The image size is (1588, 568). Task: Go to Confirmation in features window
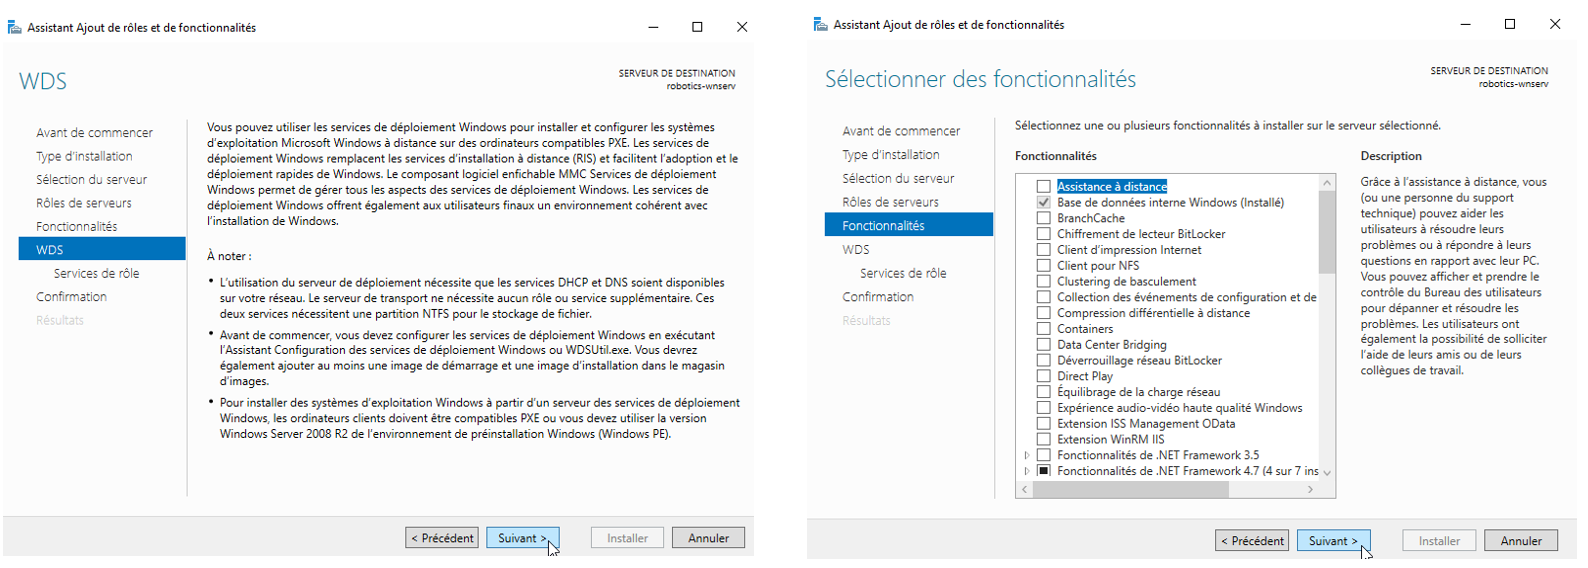point(878,297)
